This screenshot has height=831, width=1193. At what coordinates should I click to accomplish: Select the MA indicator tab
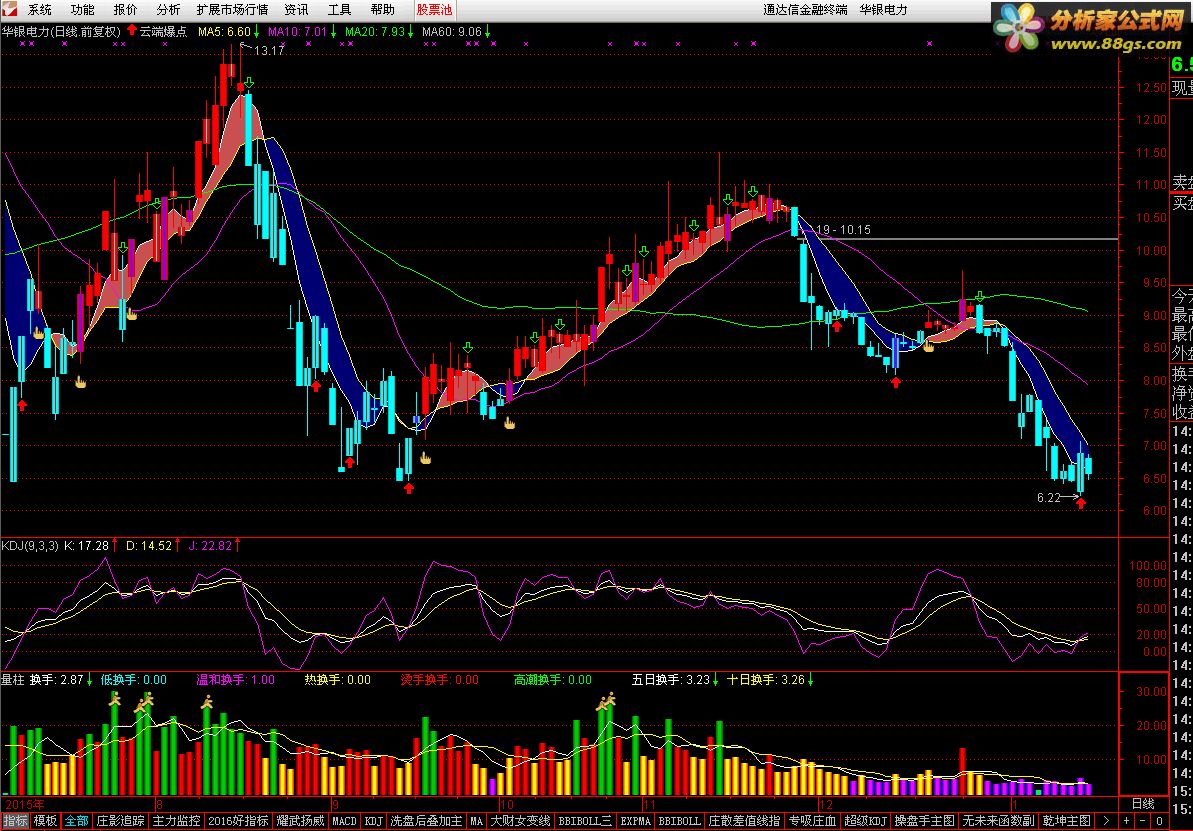[476, 821]
